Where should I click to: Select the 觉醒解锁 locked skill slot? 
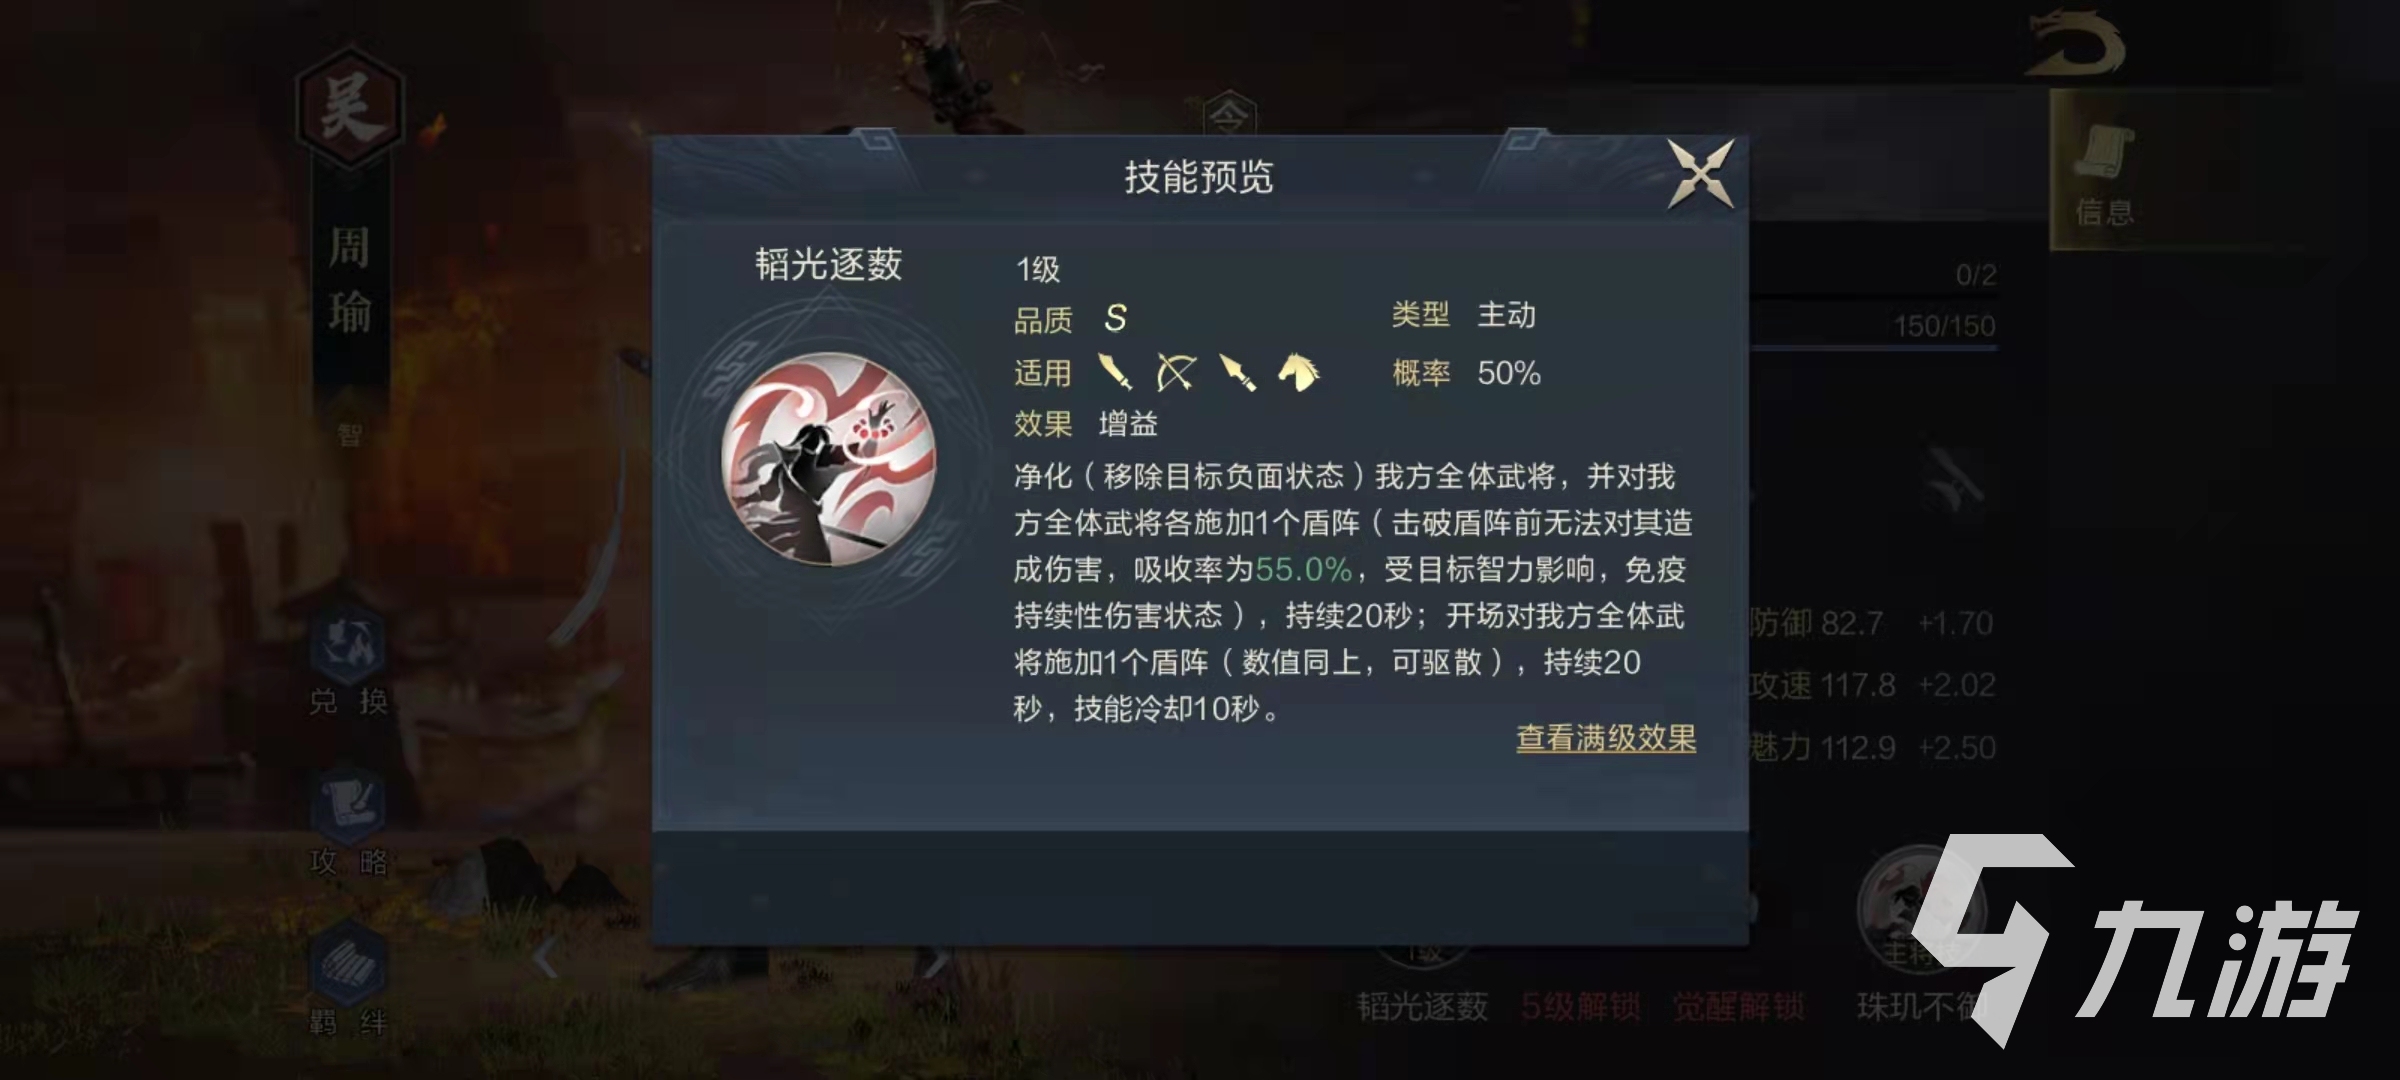(x=1739, y=1006)
